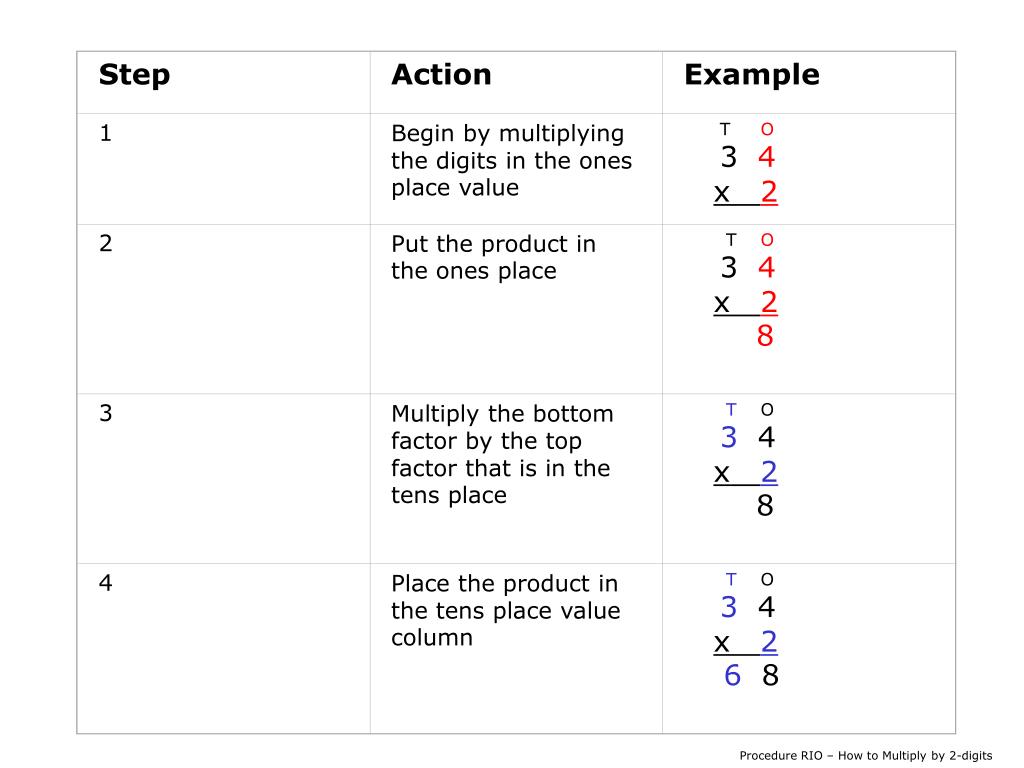Click the blue T label in step 4
The height and width of the screenshot is (768, 1024).
(x=731, y=580)
